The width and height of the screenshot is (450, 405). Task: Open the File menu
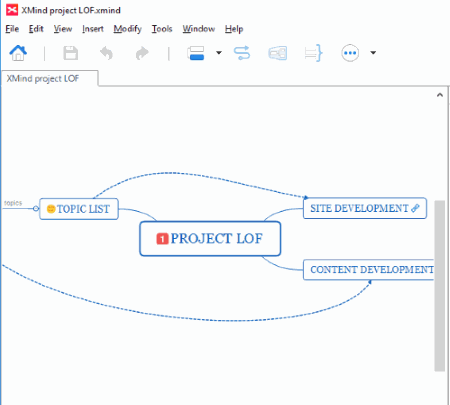click(x=12, y=29)
